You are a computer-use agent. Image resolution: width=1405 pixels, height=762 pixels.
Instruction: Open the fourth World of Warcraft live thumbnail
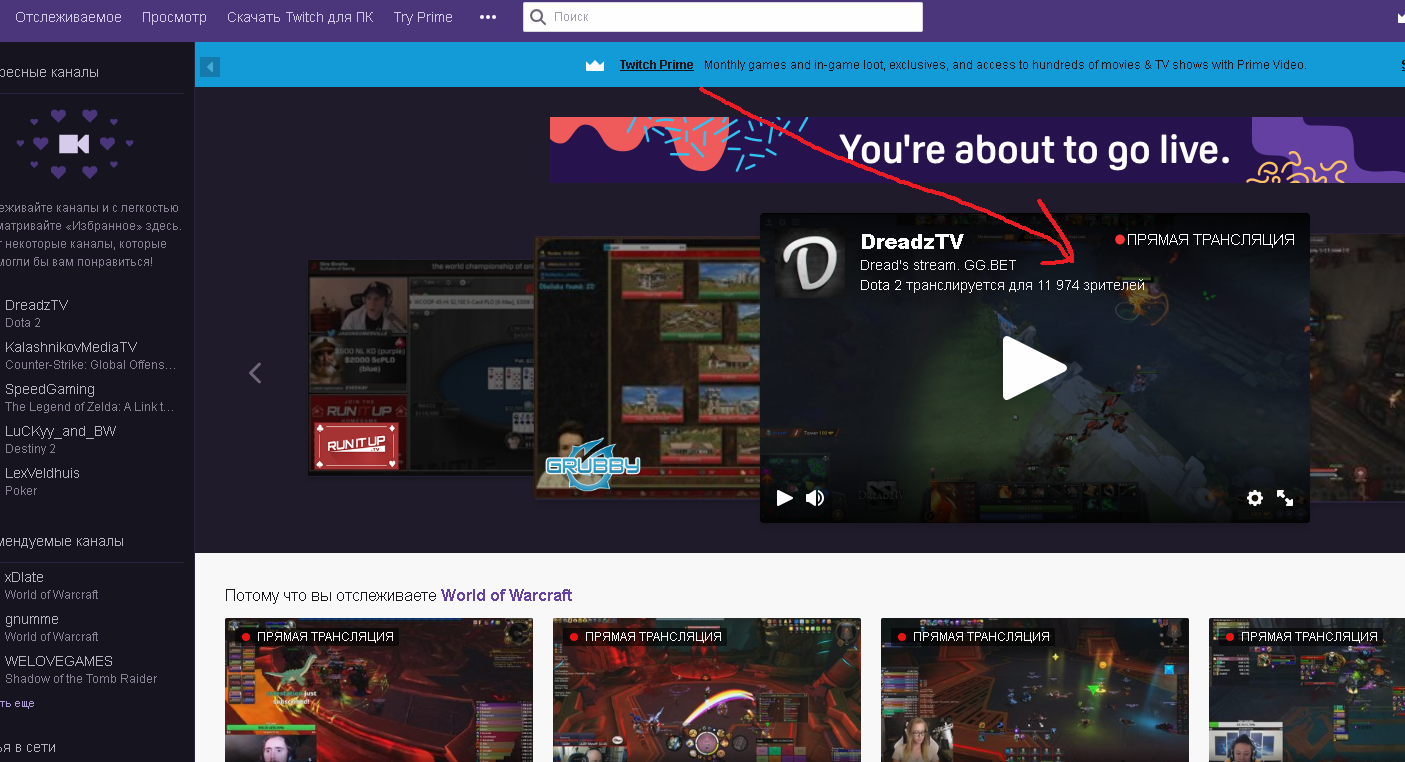(x=1307, y=690)
